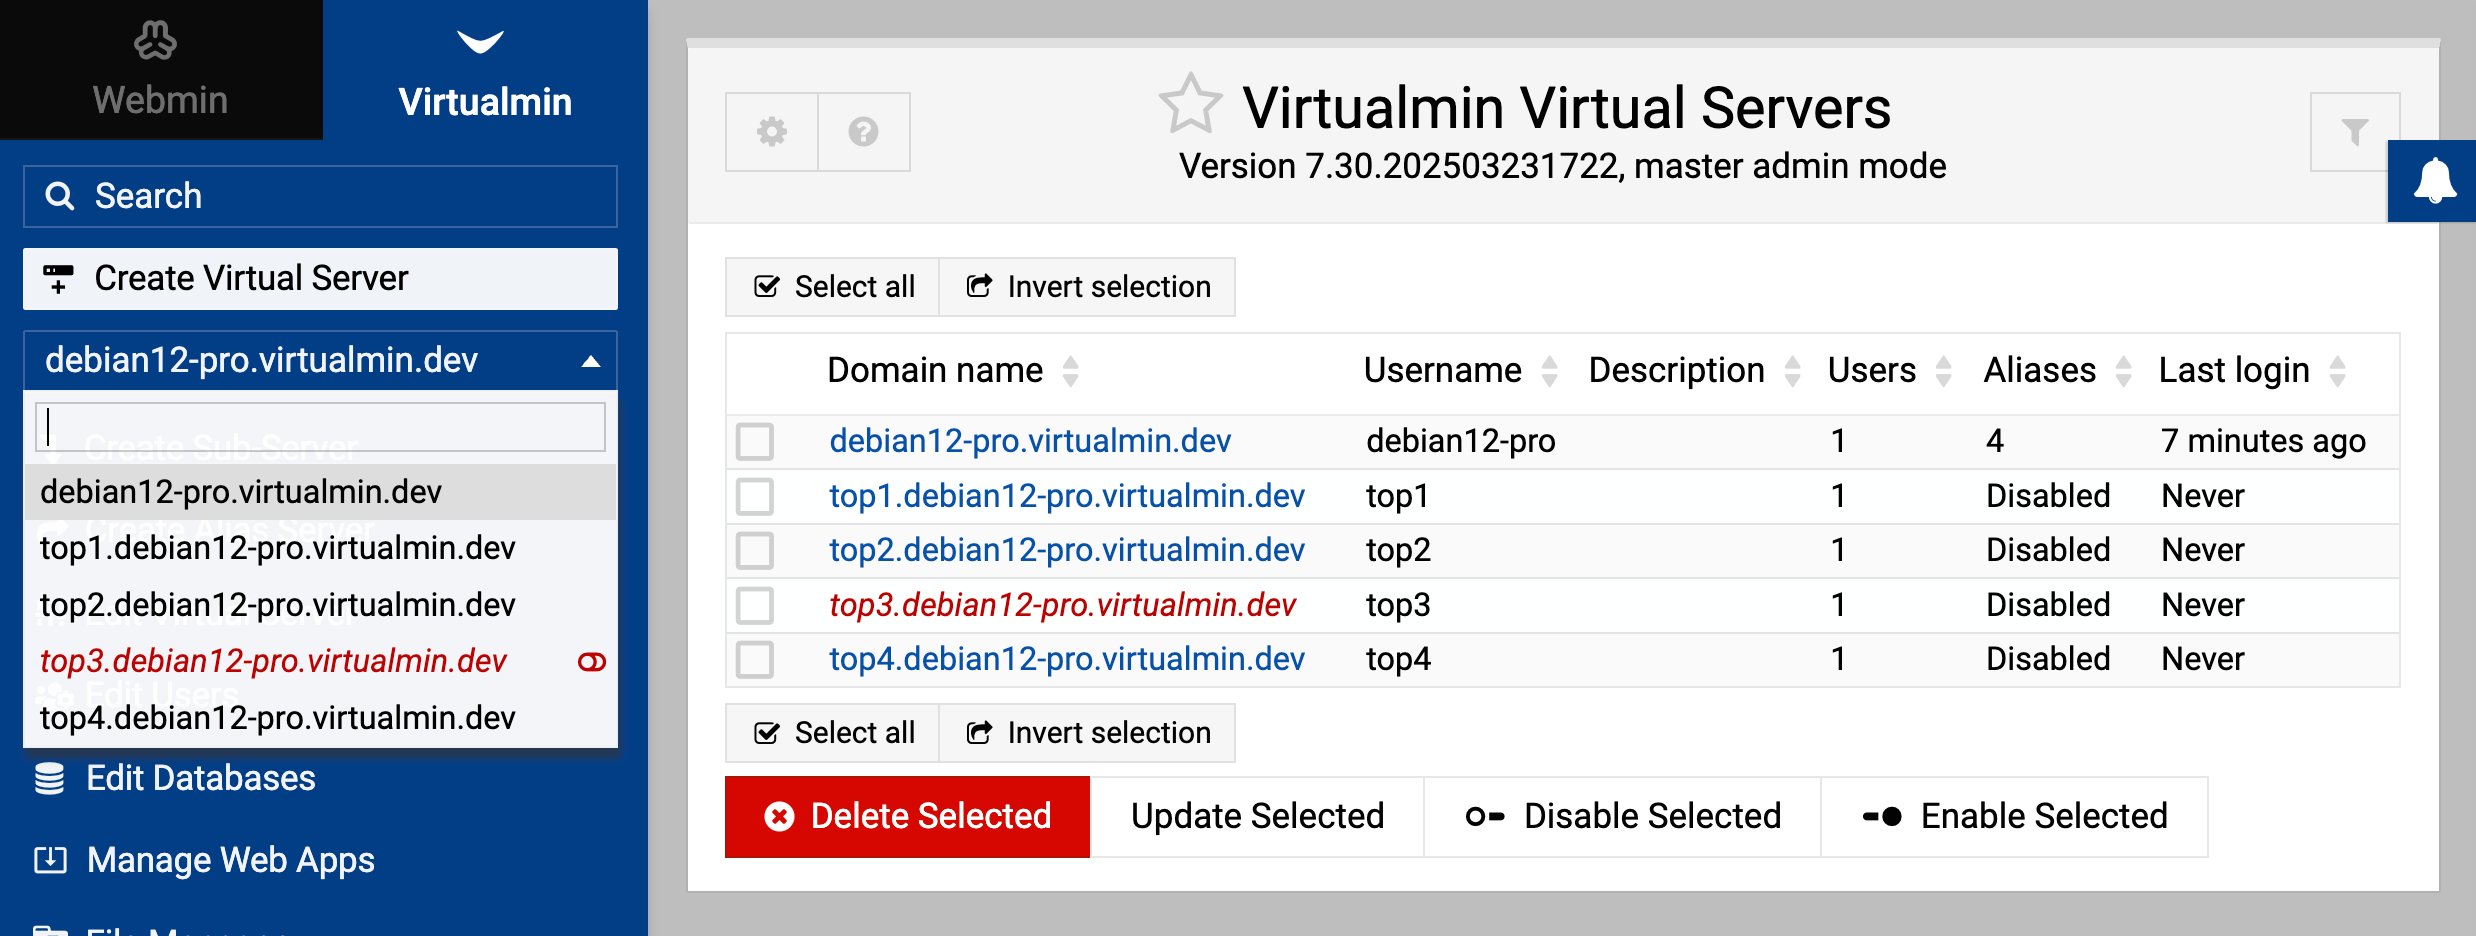This screenshot has height=936, width=2476.
Task: Click the lower Invert selection button
Action: 1087,733
